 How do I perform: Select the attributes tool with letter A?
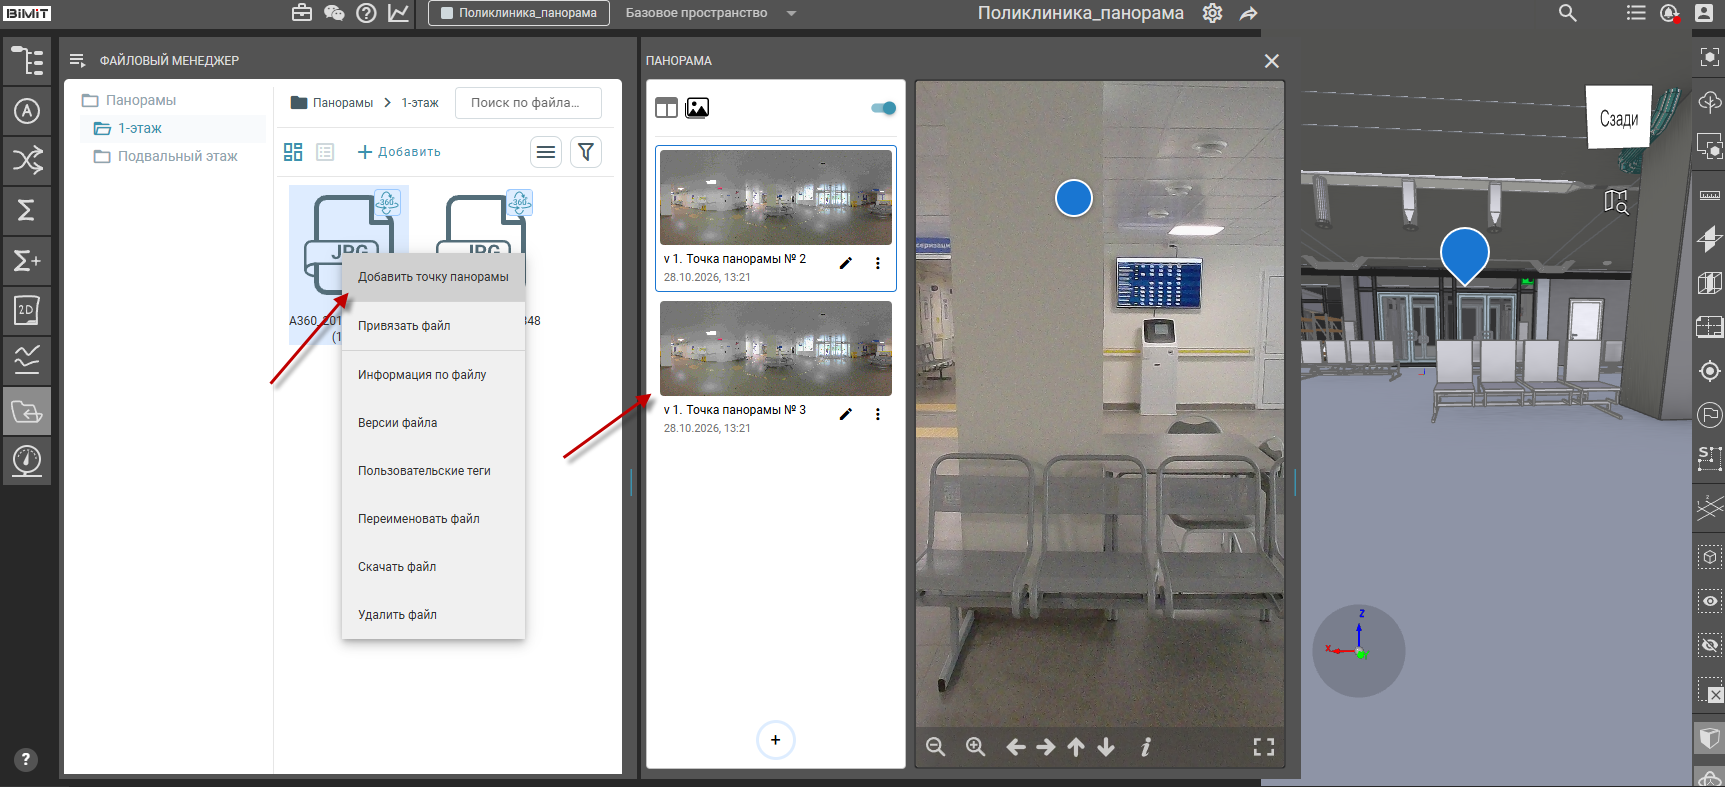(x=27, y=111)
